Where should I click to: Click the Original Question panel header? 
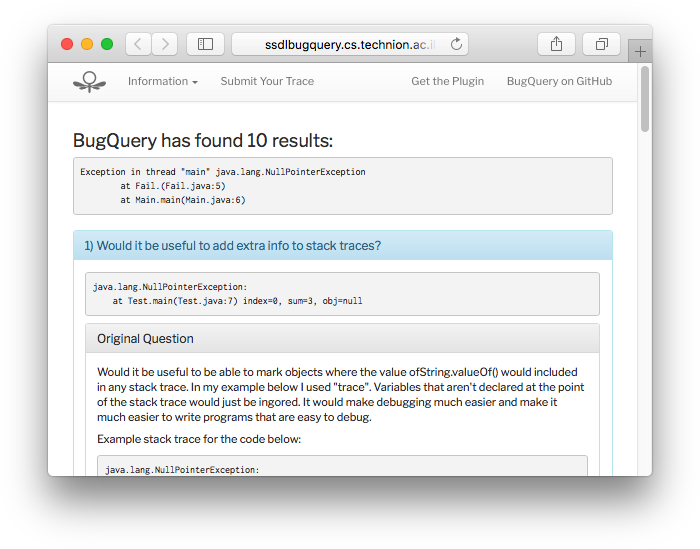342,339
